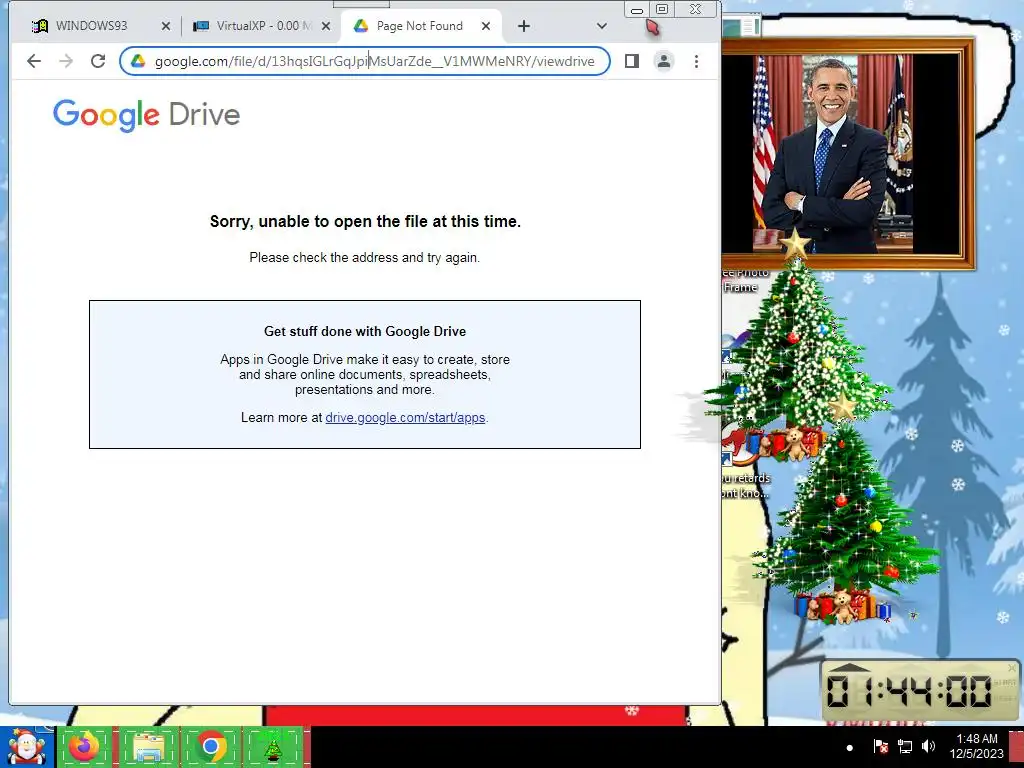This screenshot has width=1024, height=768.
Task: Close the WINDOWS93 tab
Action: tap(166, 26)
